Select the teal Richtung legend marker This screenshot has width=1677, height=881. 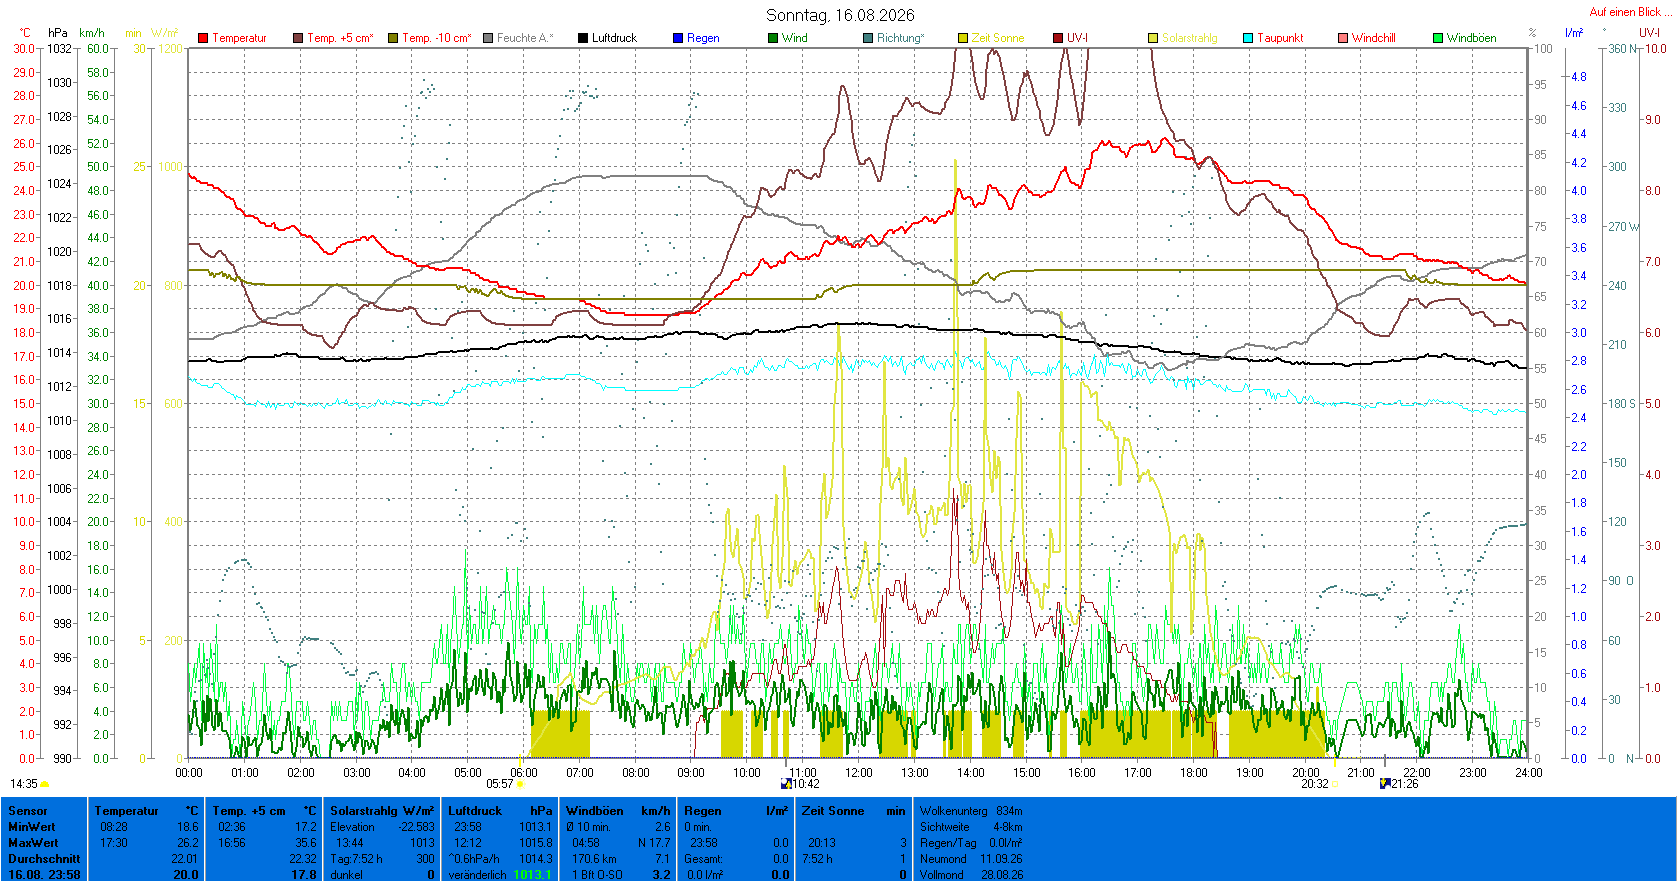(868, 38)
